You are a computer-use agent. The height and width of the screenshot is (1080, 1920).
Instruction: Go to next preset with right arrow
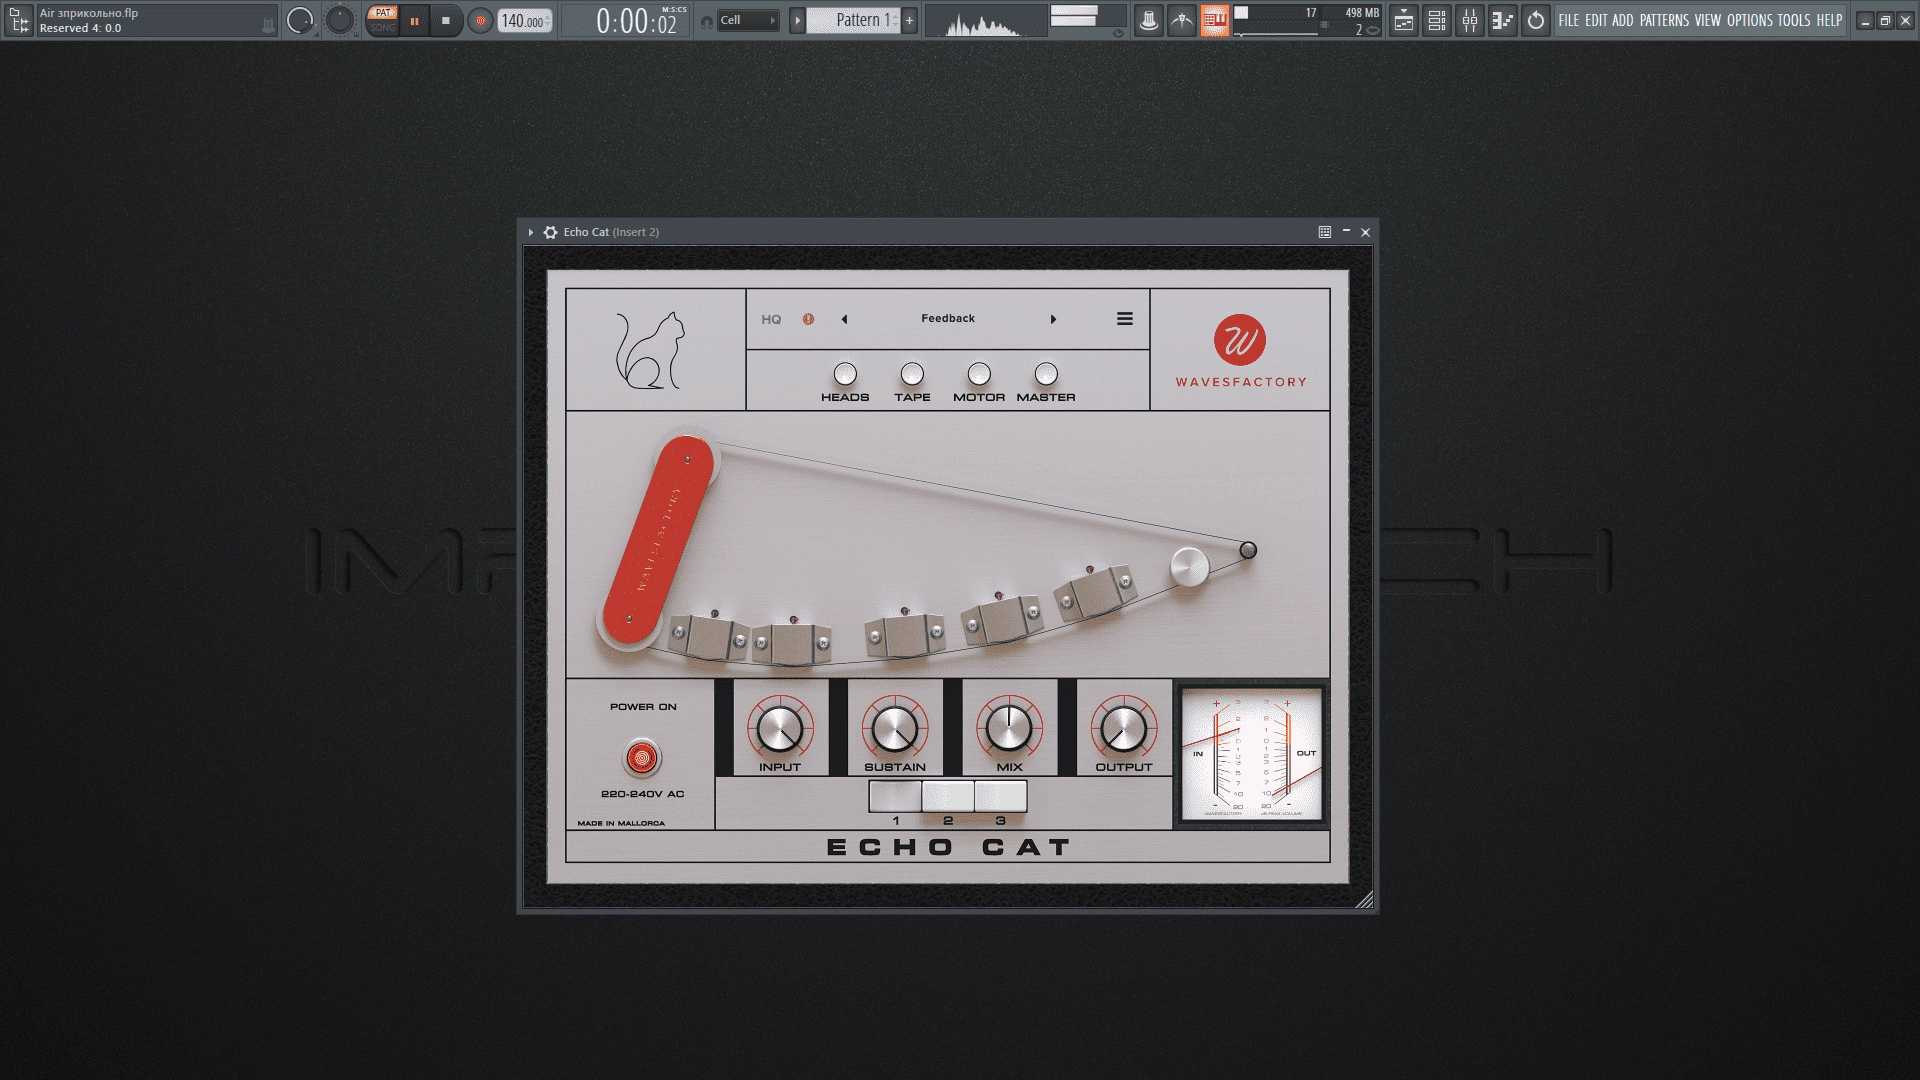[1053, 320]
